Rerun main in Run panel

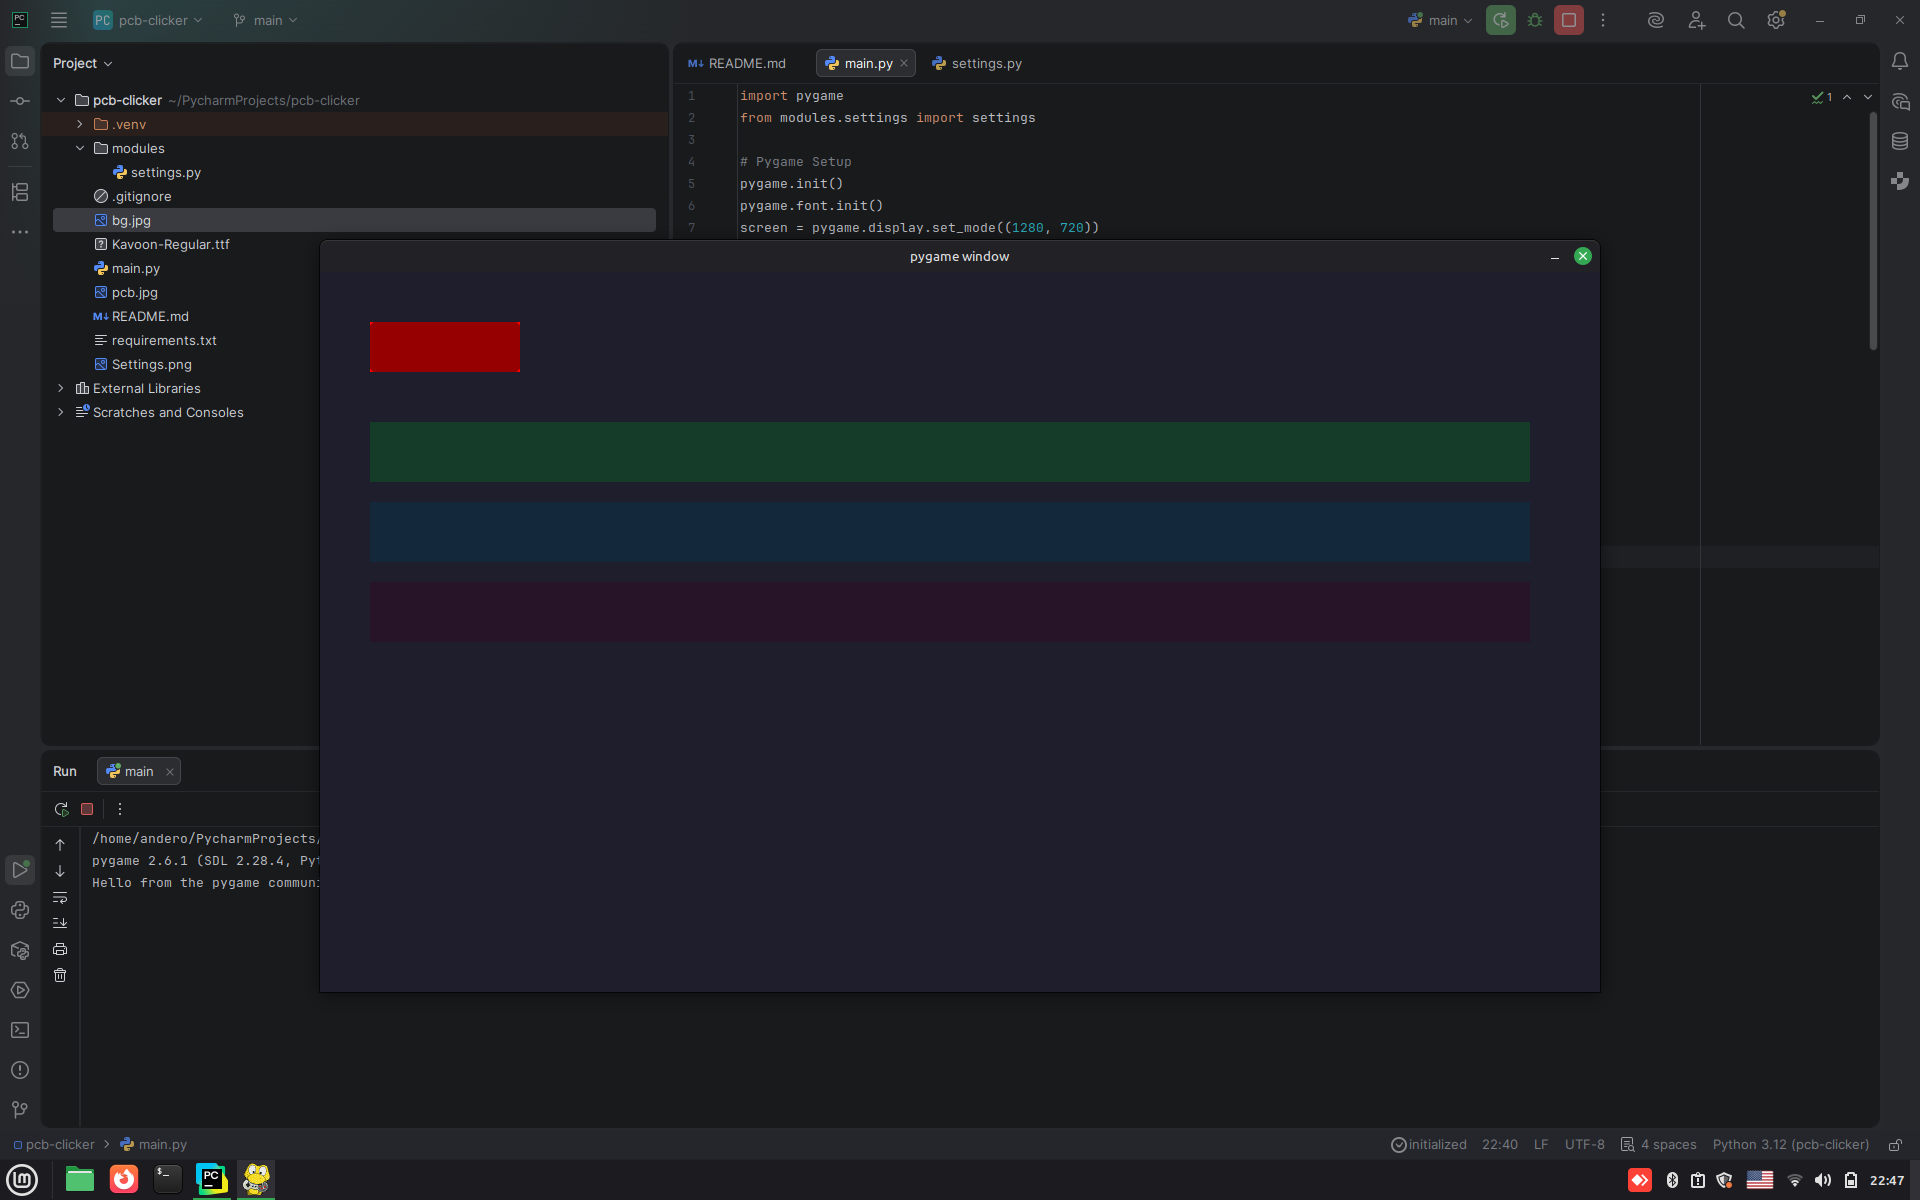[61, 809]
